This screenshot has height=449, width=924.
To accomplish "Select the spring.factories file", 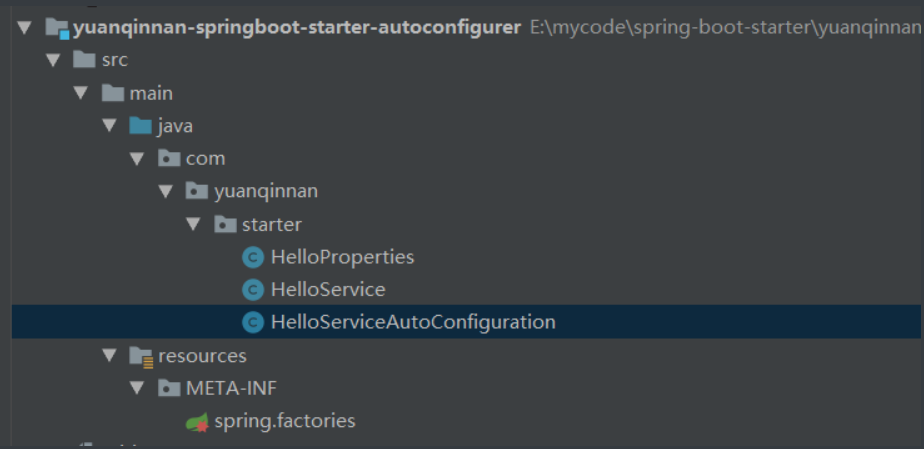I will point(285,421).
